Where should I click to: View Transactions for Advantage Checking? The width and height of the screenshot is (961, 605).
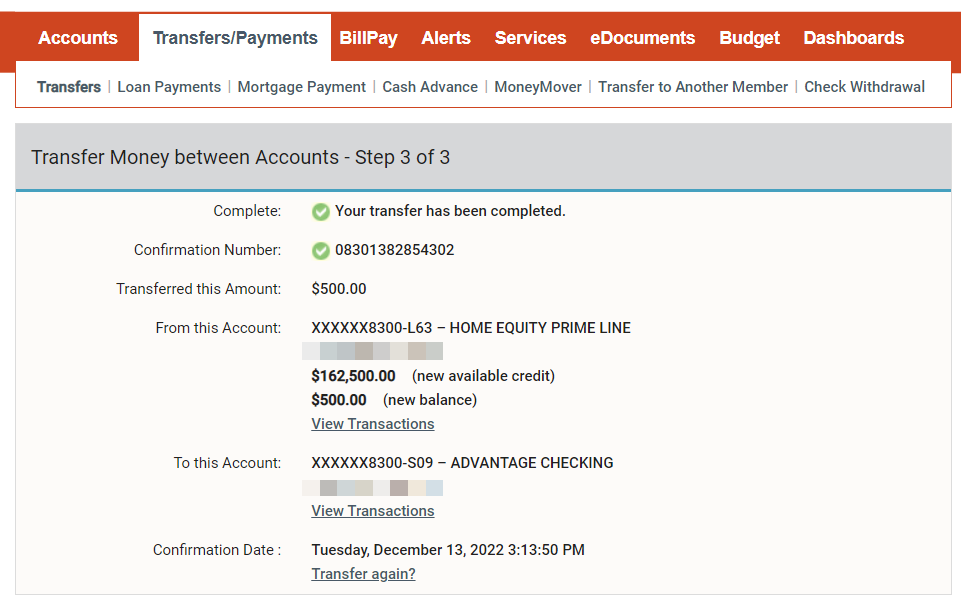373,511
